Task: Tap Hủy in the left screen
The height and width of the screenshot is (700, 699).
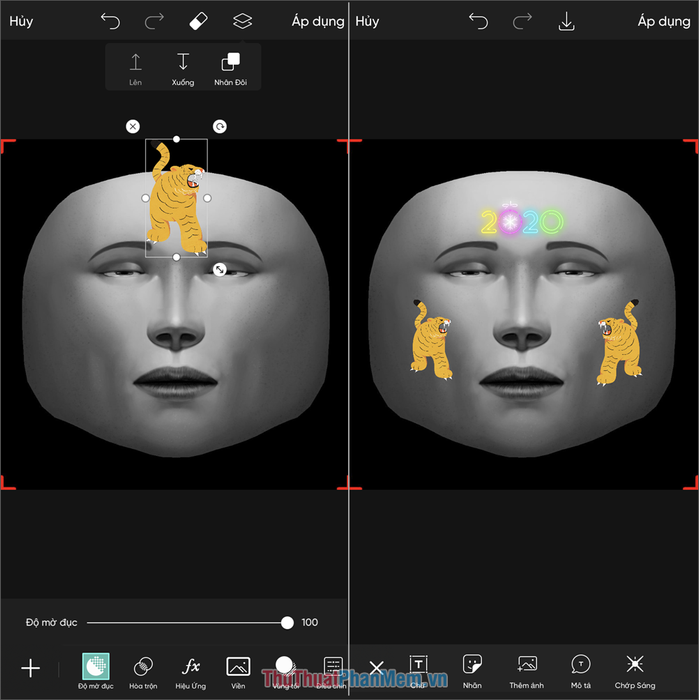Action: coord(21,21)
